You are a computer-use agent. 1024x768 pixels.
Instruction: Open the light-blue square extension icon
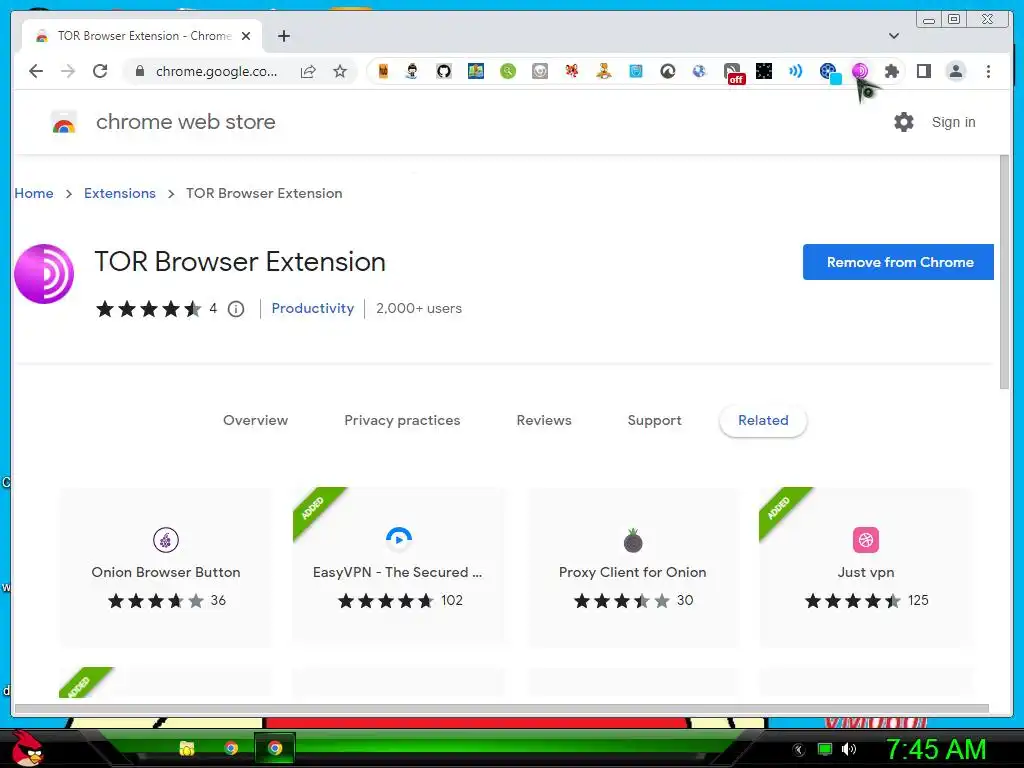(636, 71)
